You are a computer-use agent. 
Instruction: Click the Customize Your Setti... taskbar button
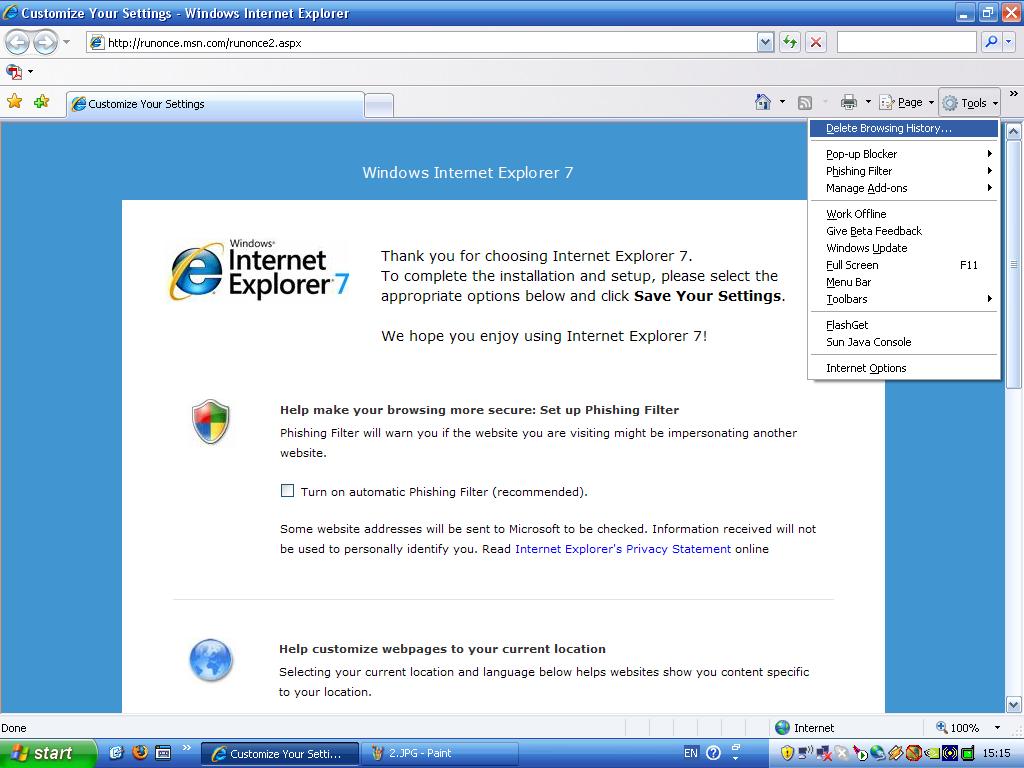(280, 754)
